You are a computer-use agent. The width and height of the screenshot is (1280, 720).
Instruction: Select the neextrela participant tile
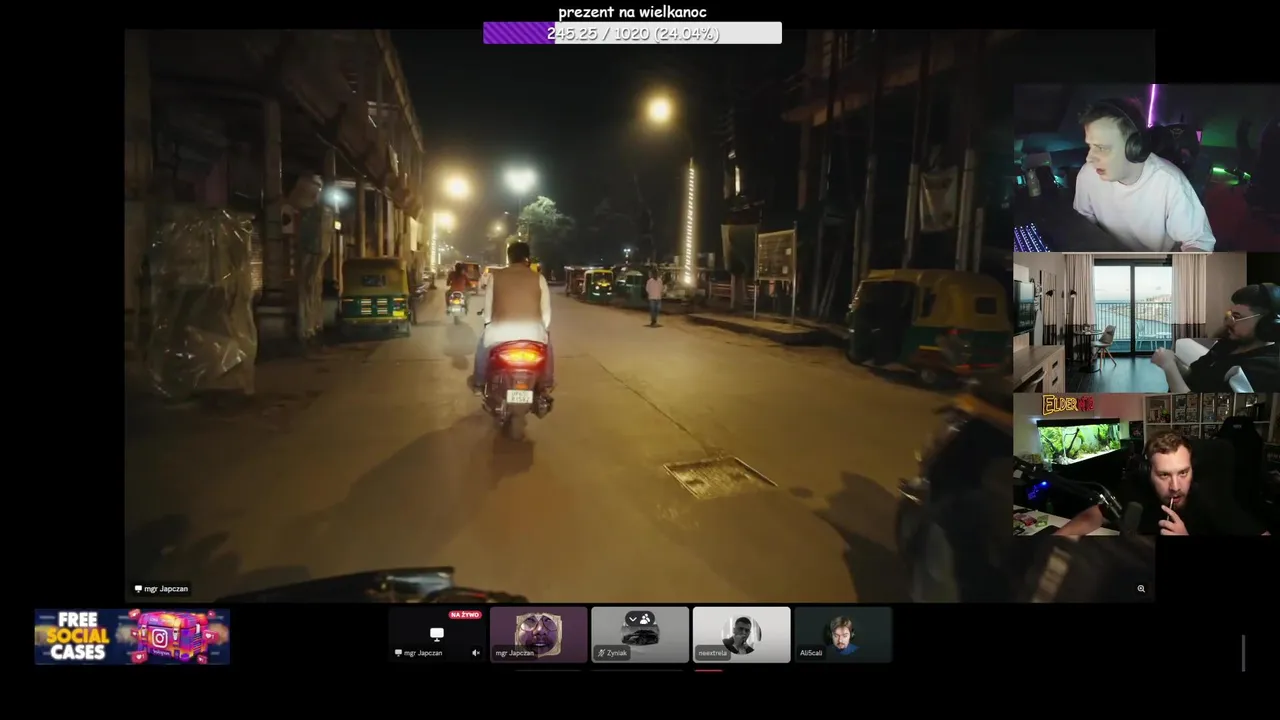tap(741, 634)
